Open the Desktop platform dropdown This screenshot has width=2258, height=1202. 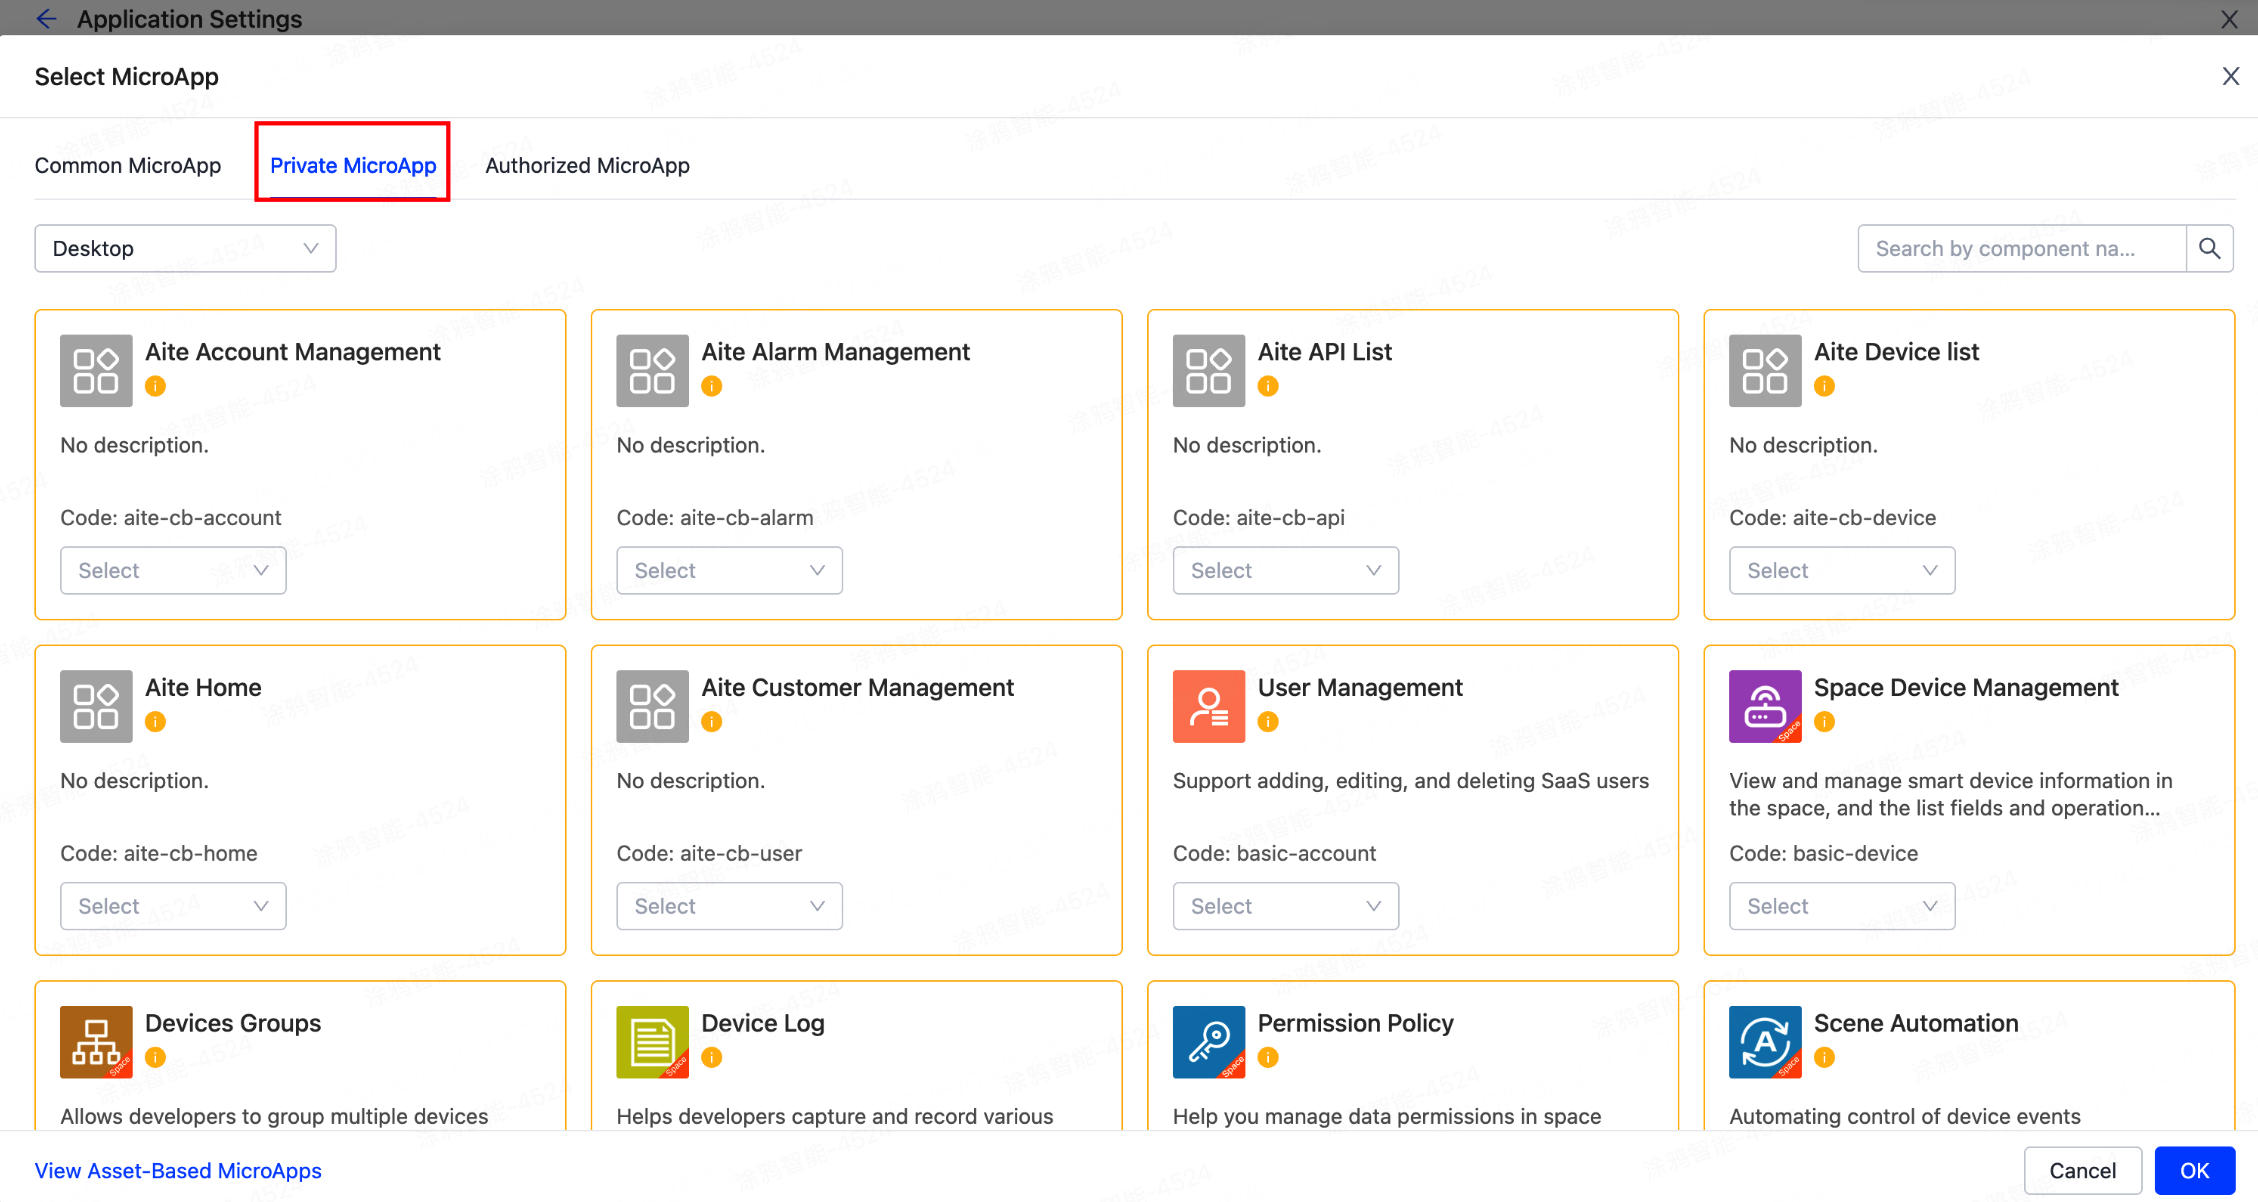185,248
